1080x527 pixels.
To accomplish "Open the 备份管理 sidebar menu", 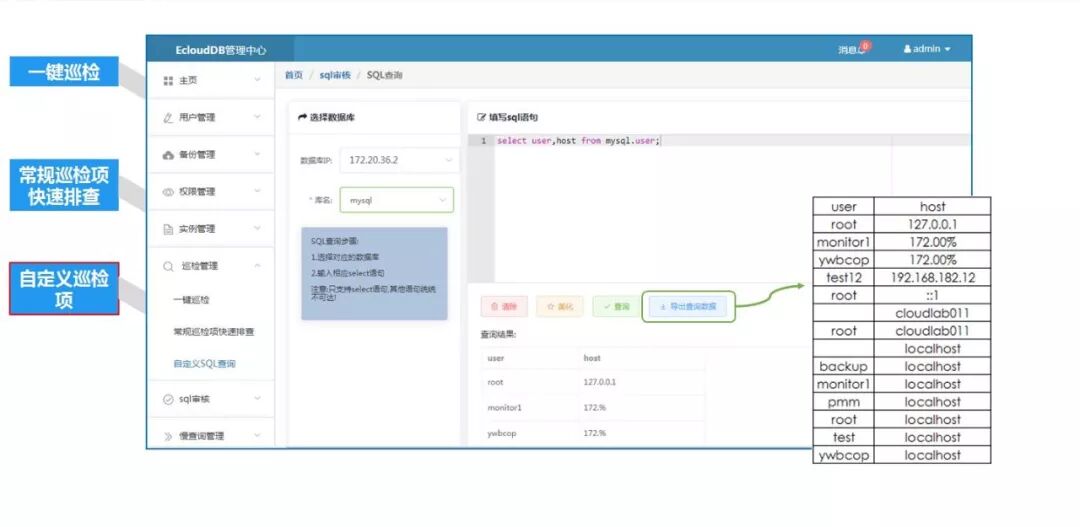I will click(211, 155).
